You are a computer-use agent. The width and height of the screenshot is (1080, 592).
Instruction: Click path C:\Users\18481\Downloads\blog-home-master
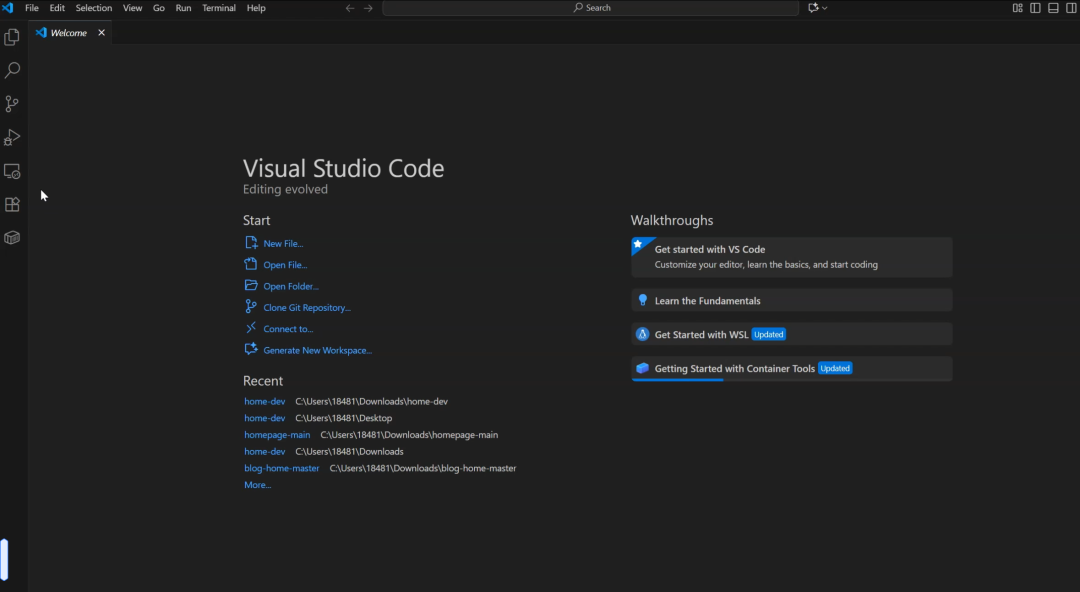423,468
